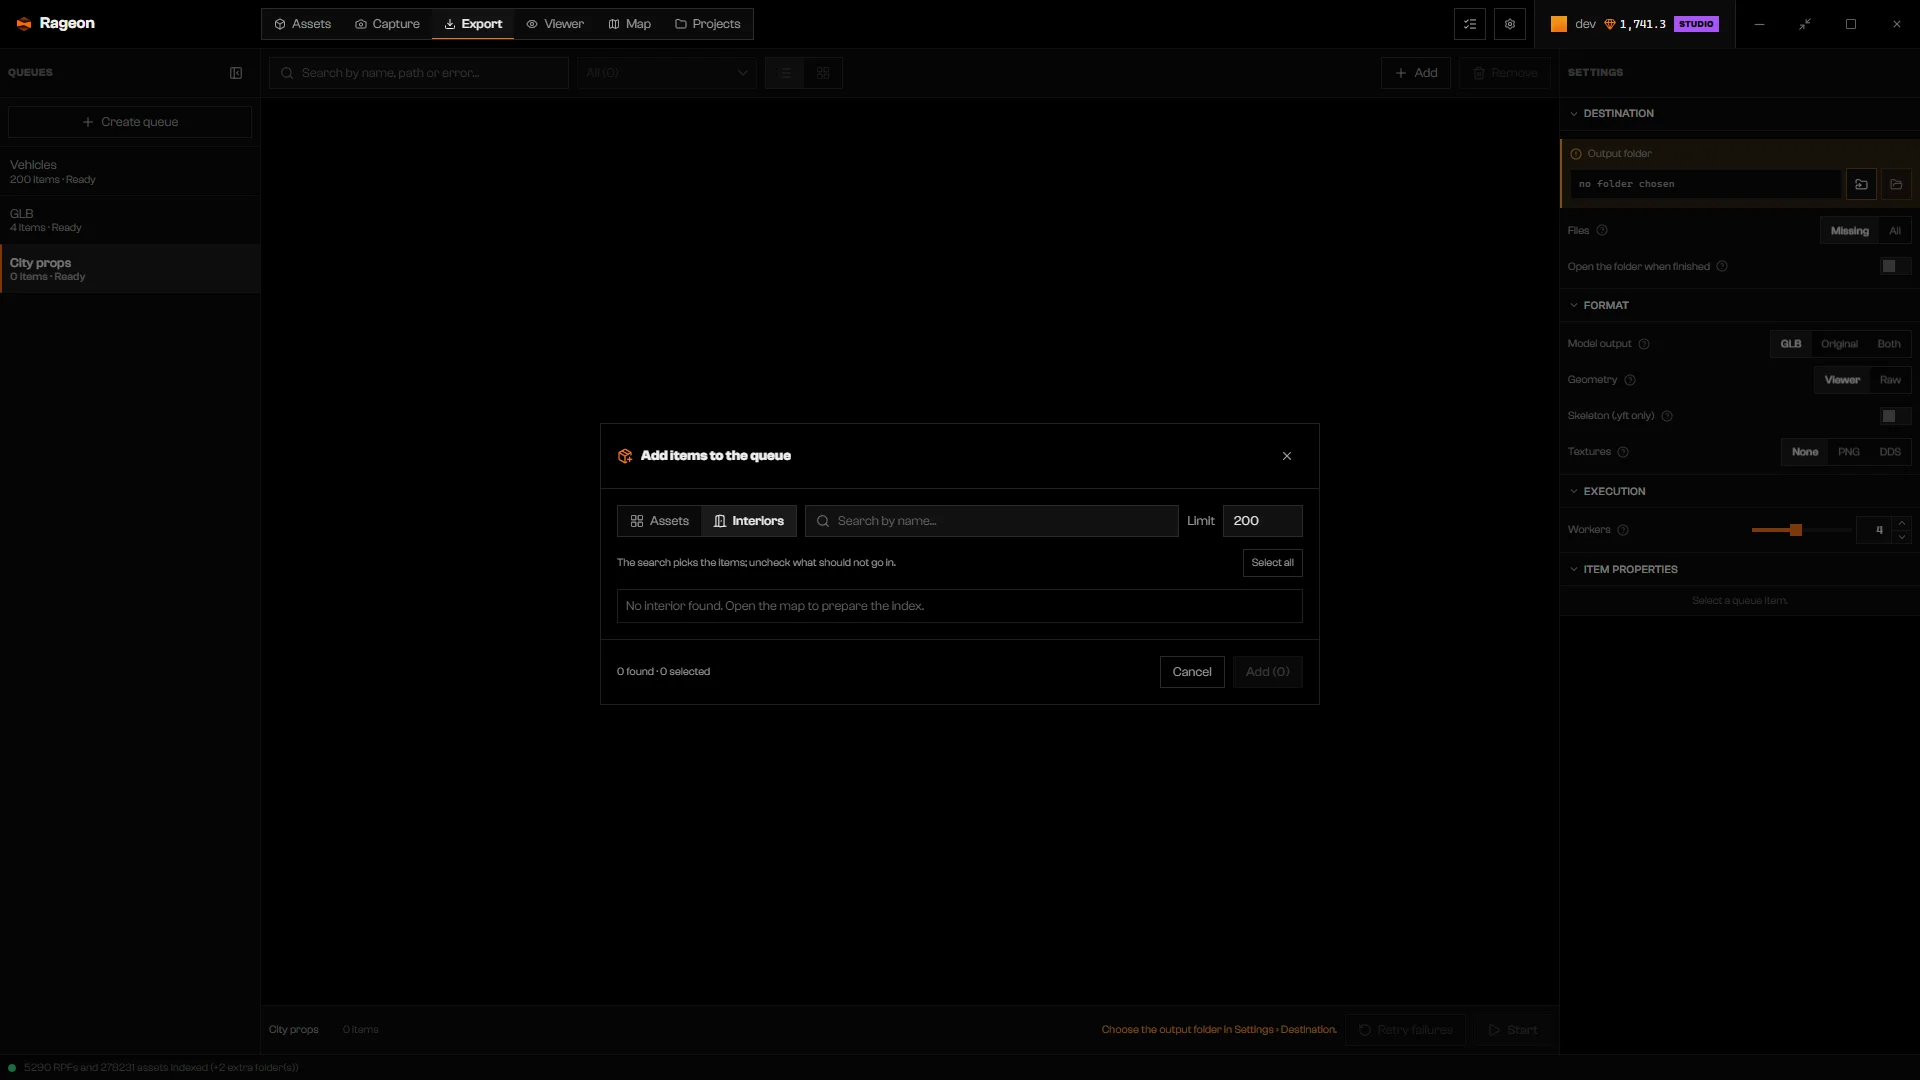Screen dimensions: 1920x1080
Task: Set Textures to PNG
Action: (x=1849, y=452)
